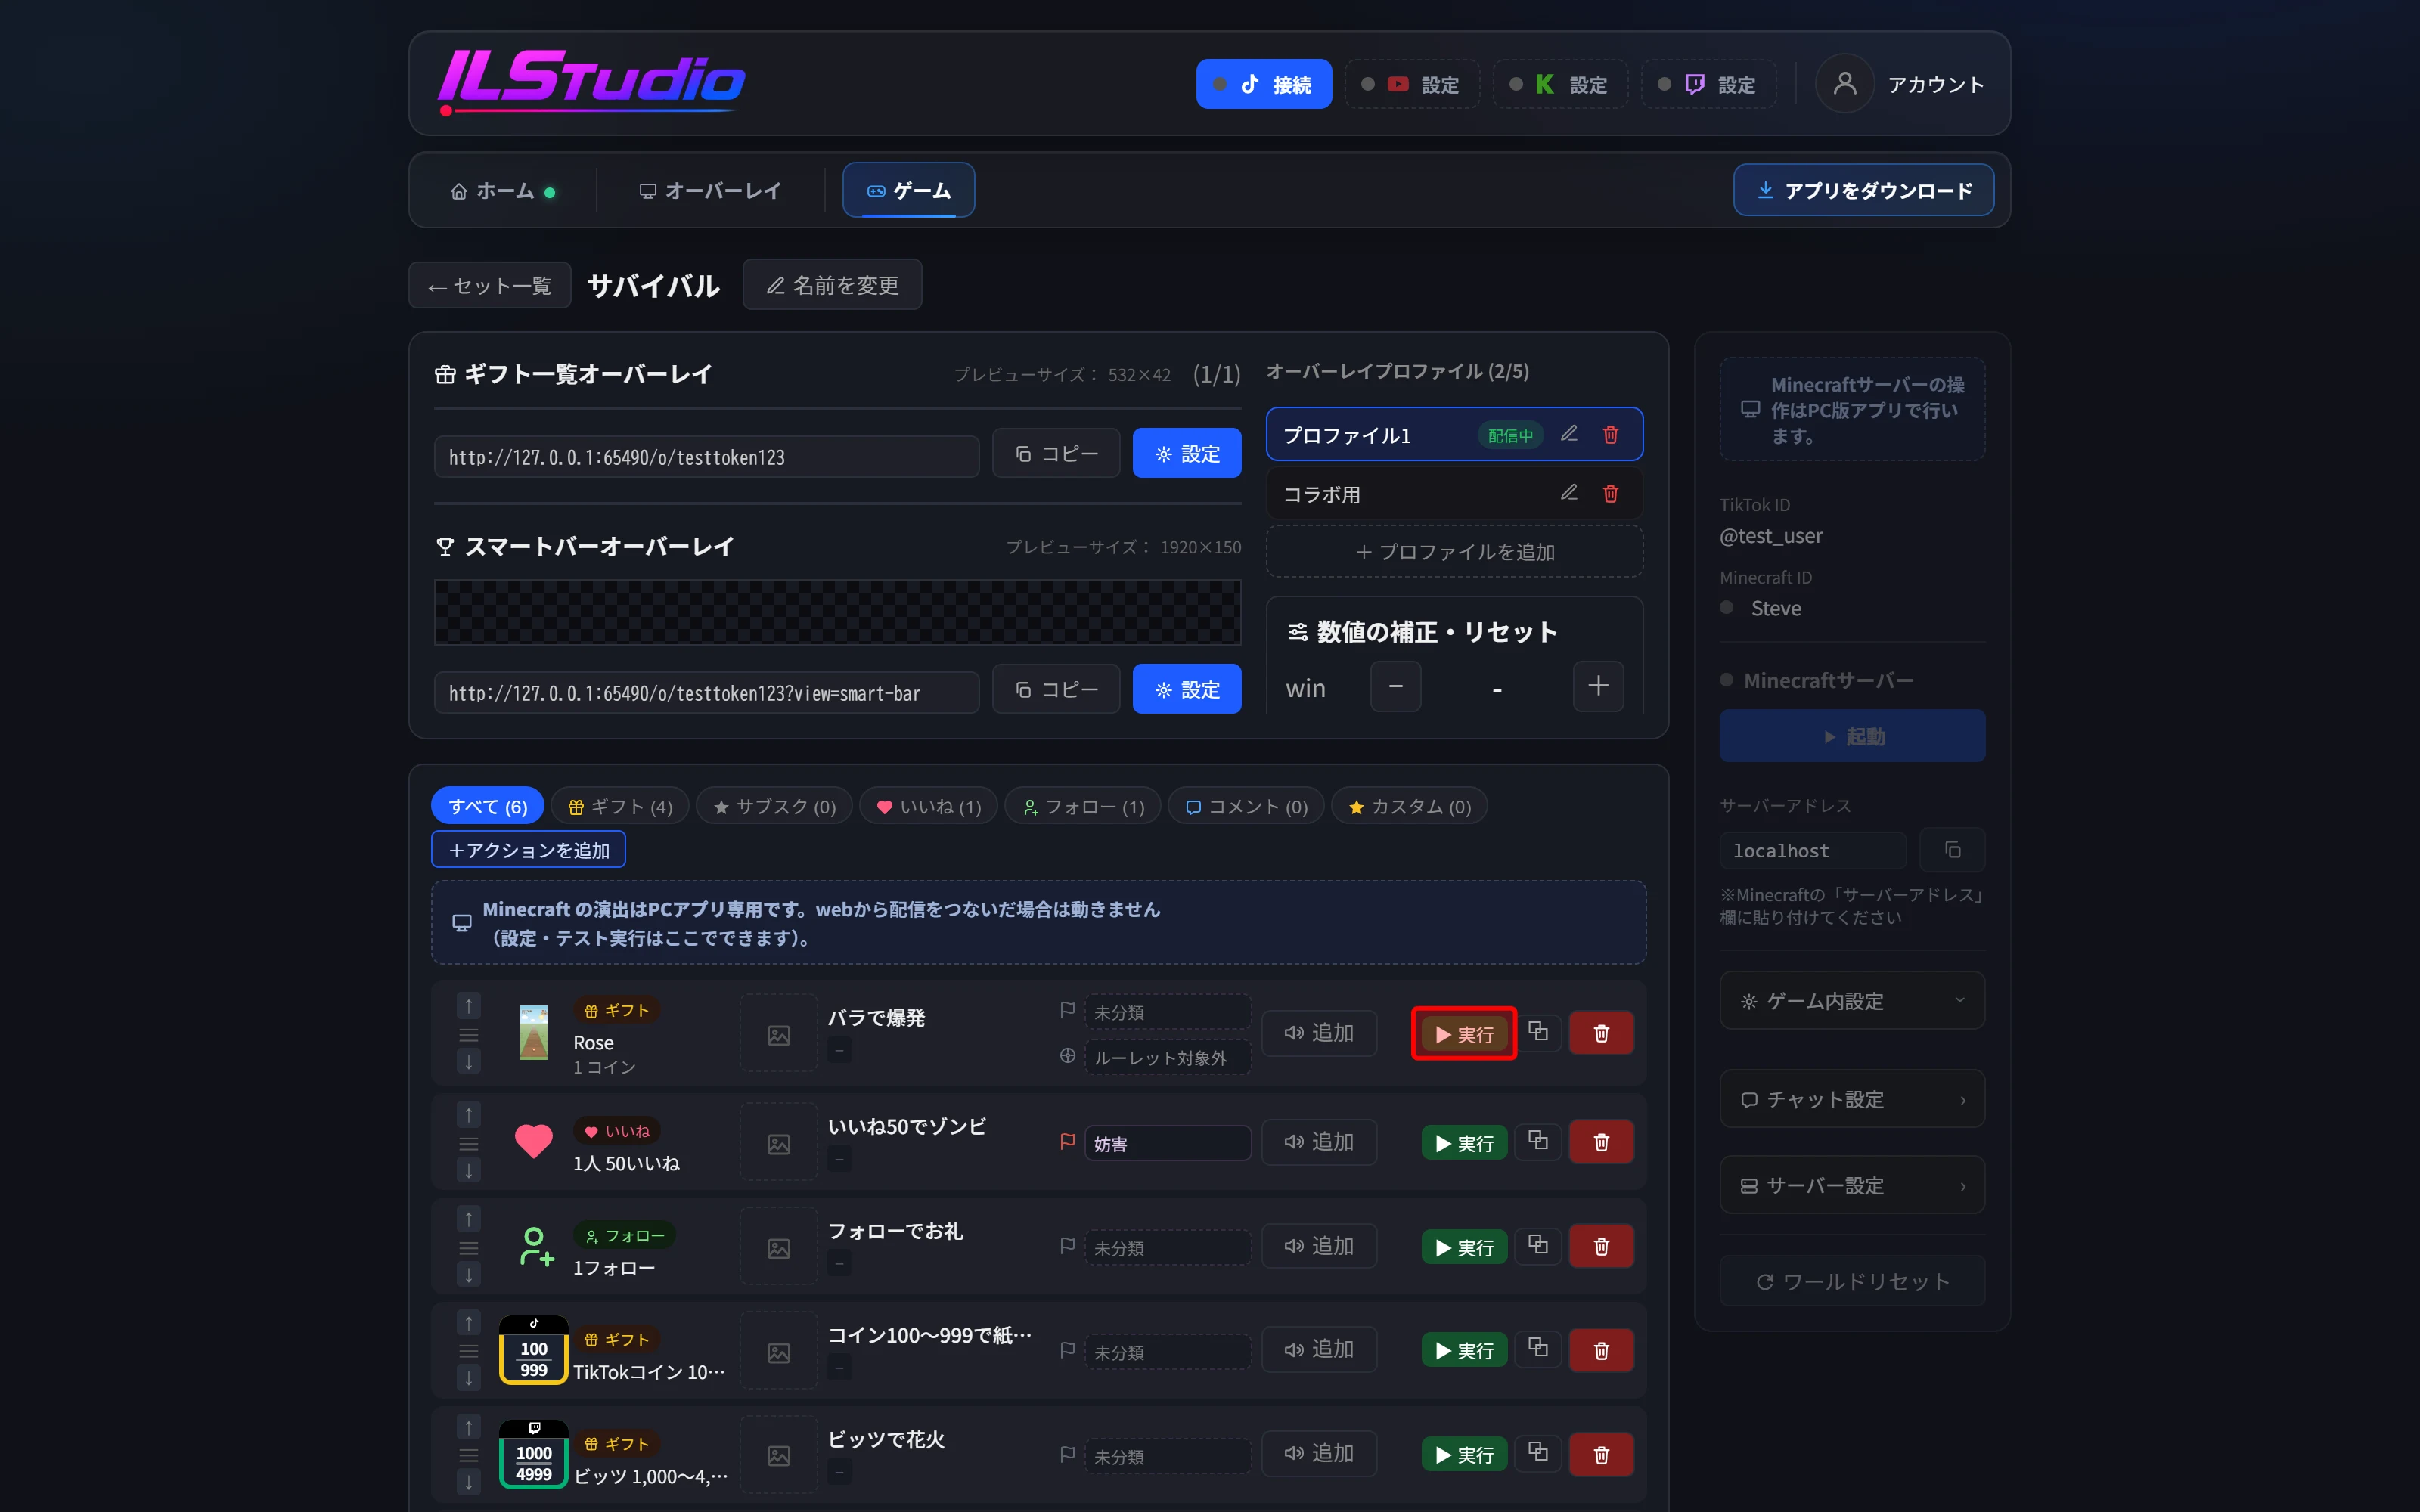
Task: Filter actions by ギフト (4)
Action: click(620, 806)
